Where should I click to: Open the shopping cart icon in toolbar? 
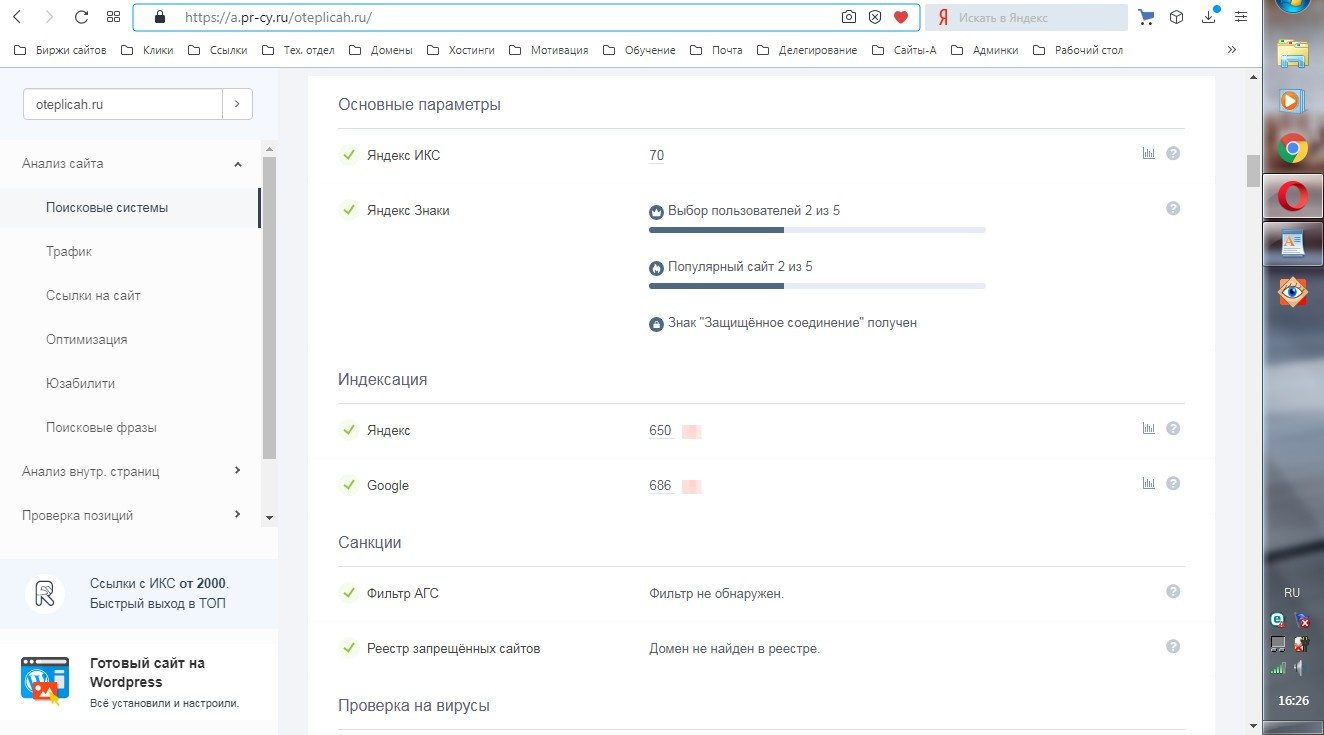[1147, 17]
